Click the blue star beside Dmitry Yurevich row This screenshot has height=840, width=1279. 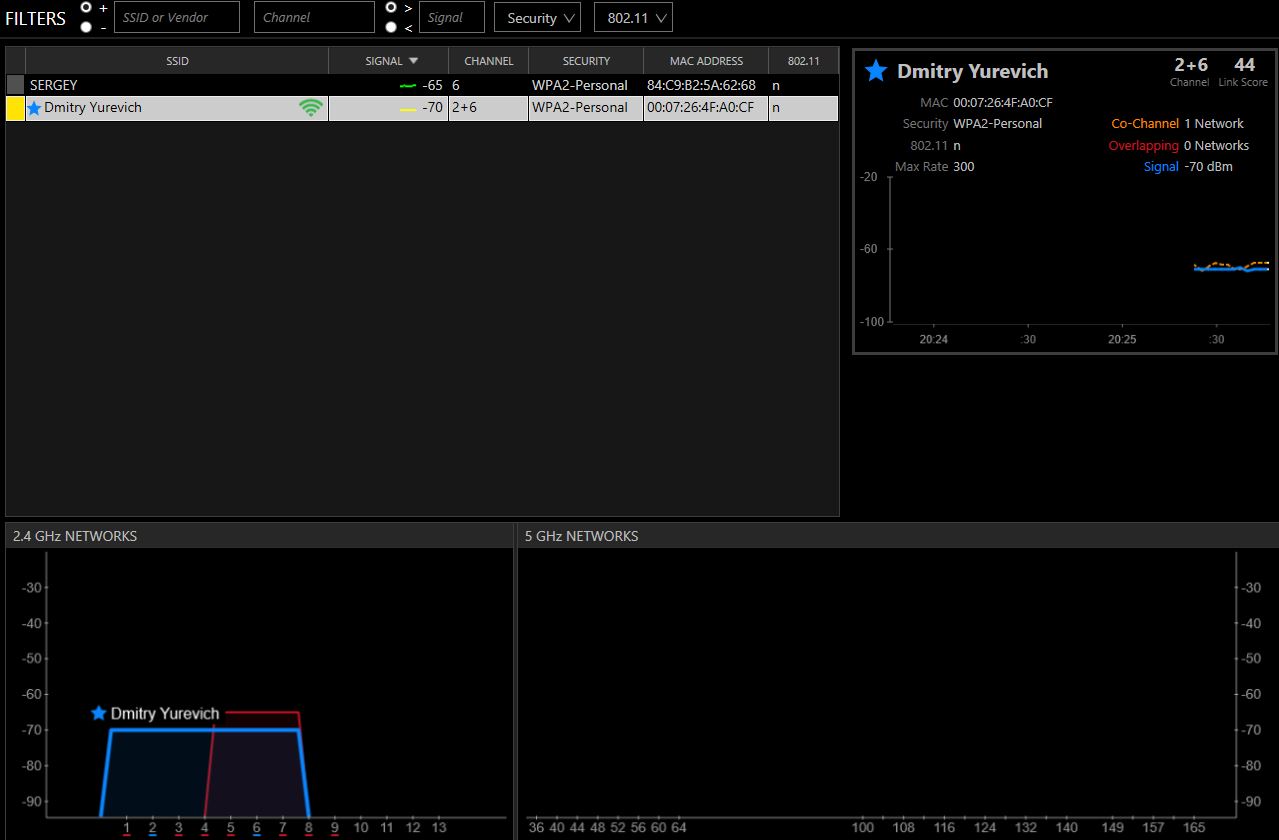click(35, 108)
